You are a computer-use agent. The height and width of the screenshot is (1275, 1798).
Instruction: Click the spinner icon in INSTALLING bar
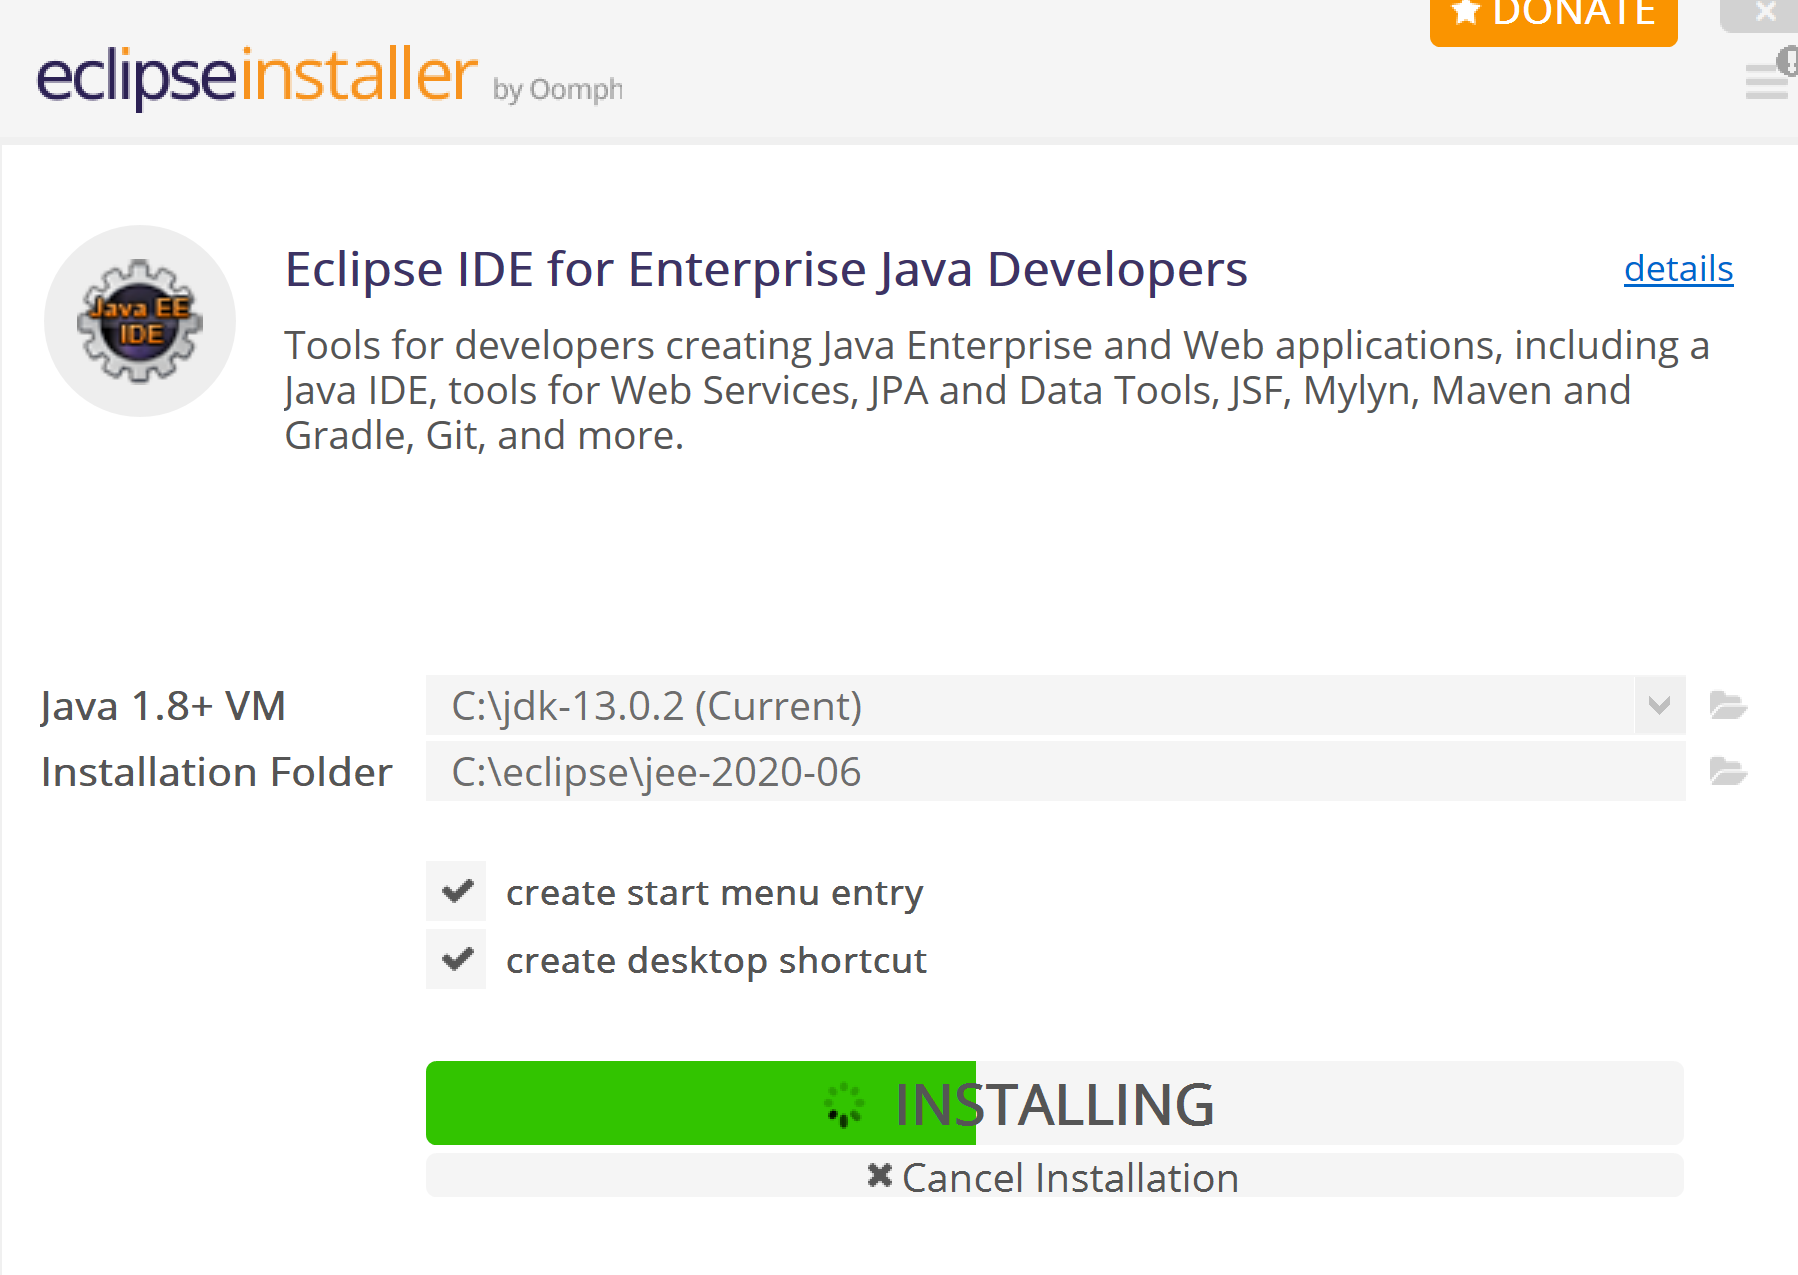pos(844,1104)
